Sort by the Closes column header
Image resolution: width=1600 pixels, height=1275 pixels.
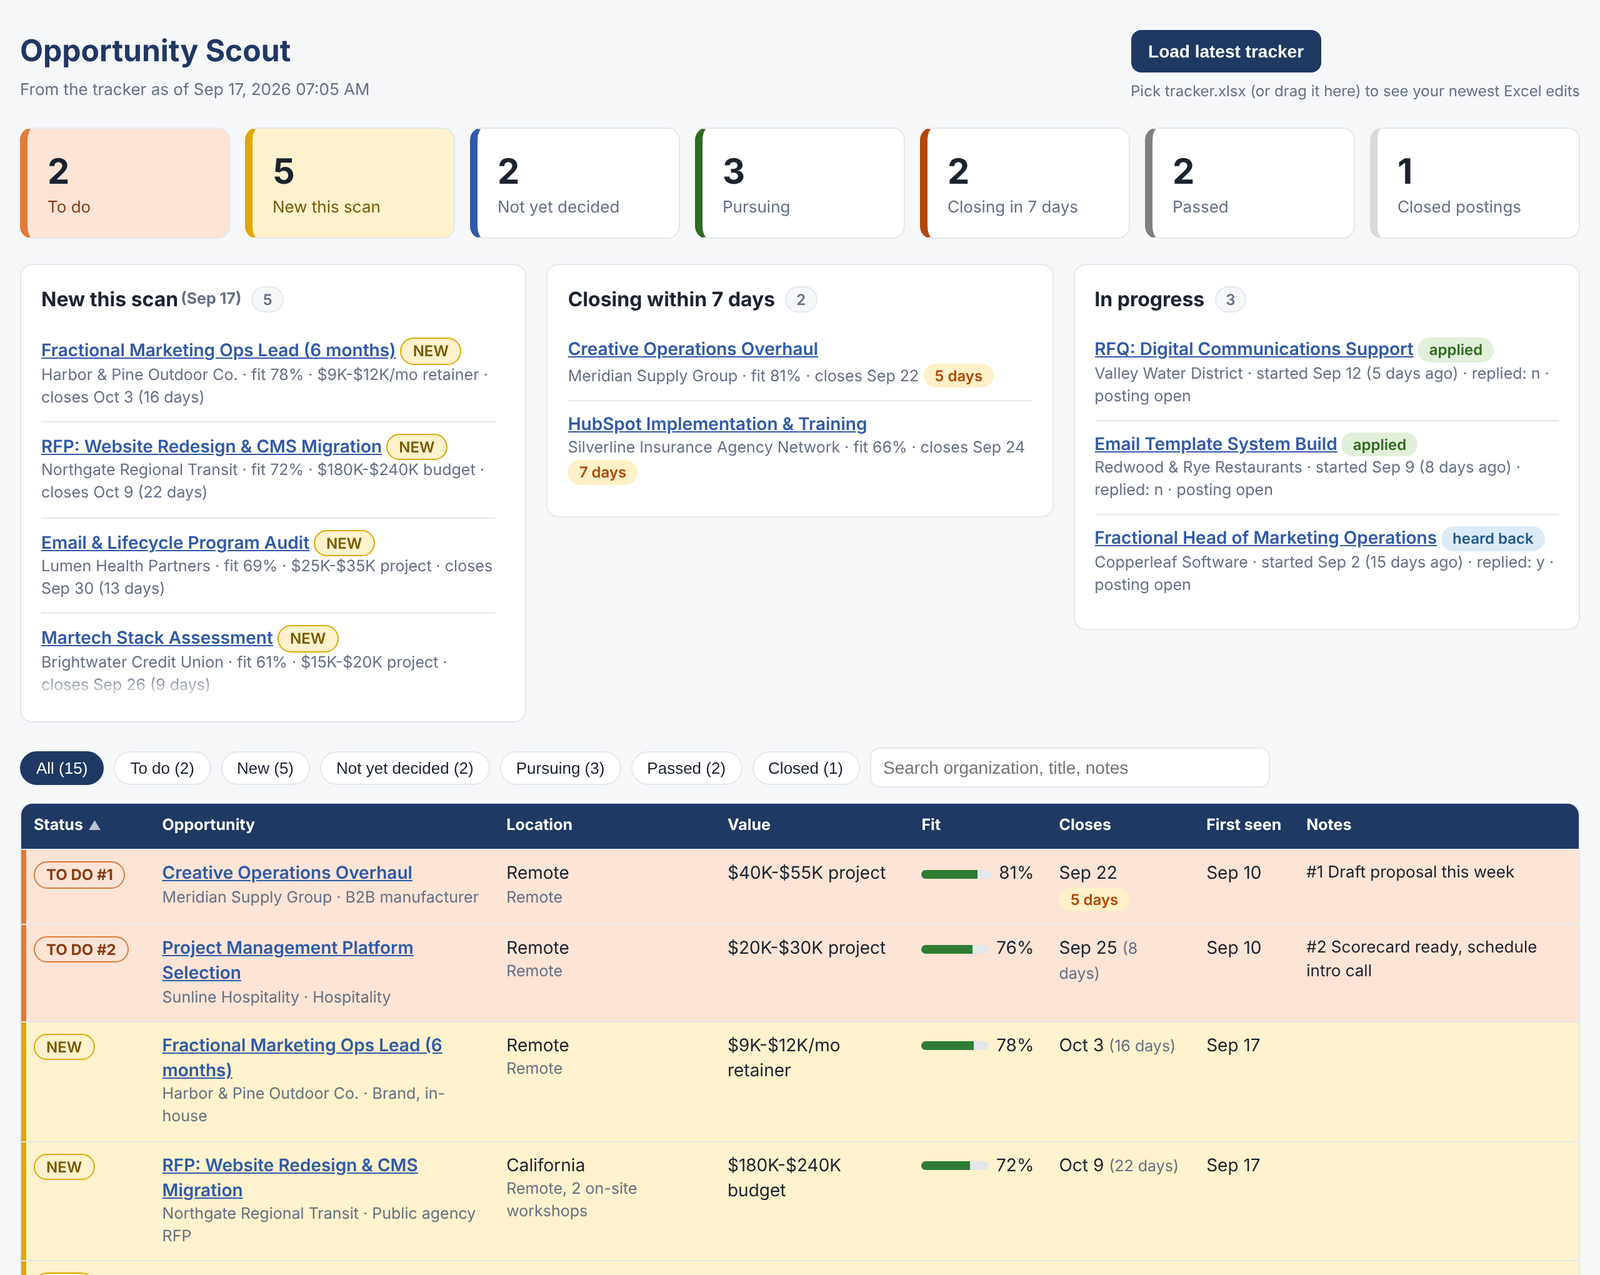point(1085,825)
